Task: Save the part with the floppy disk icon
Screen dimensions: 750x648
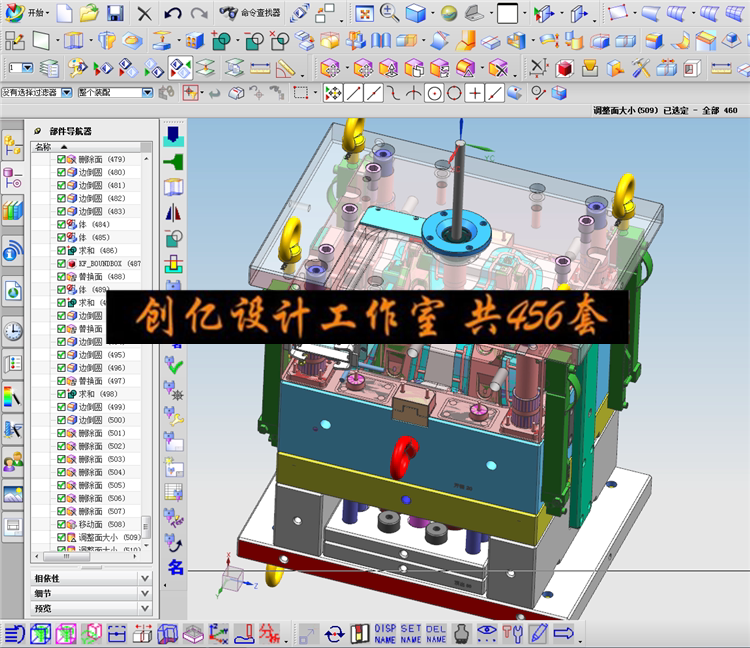Action: (x=115, y=13)
